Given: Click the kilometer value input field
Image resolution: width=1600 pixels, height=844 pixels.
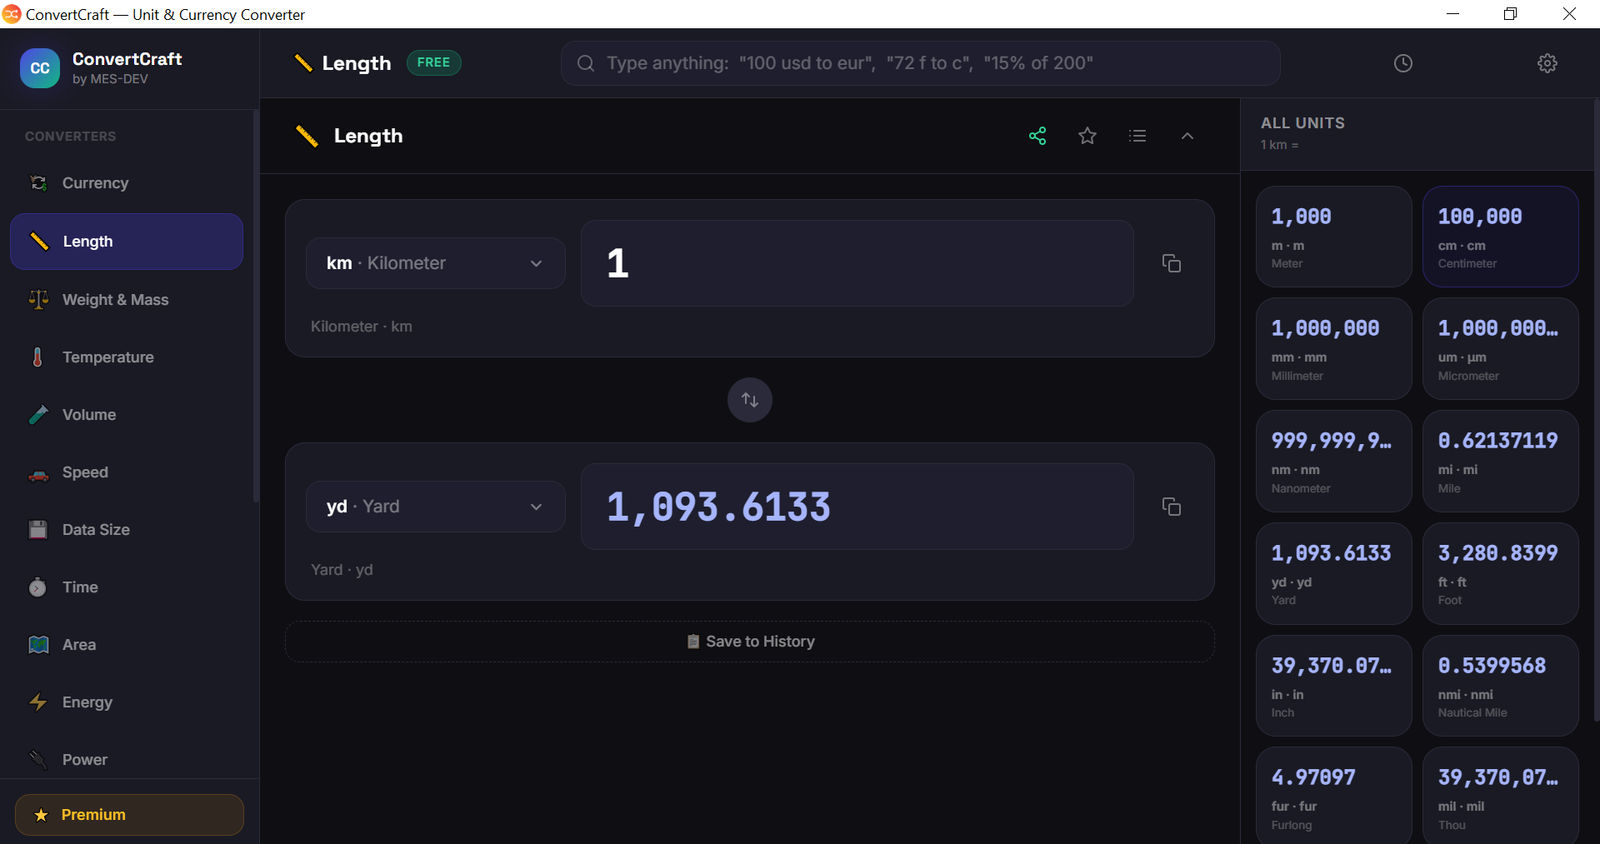Looking at the screenshot, I should pos(857,263).
